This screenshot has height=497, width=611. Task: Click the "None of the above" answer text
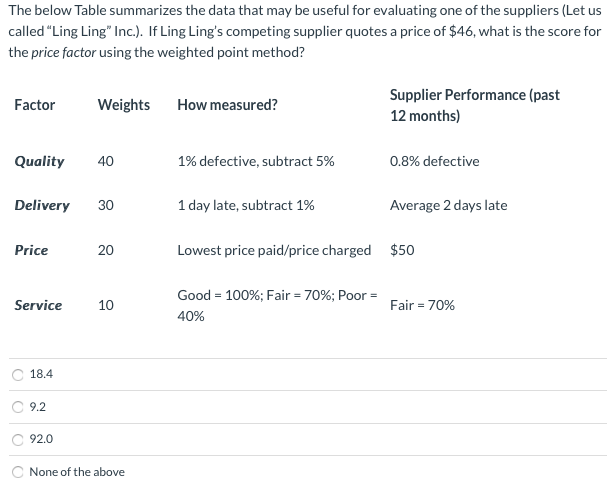click(x=77, y=472)
